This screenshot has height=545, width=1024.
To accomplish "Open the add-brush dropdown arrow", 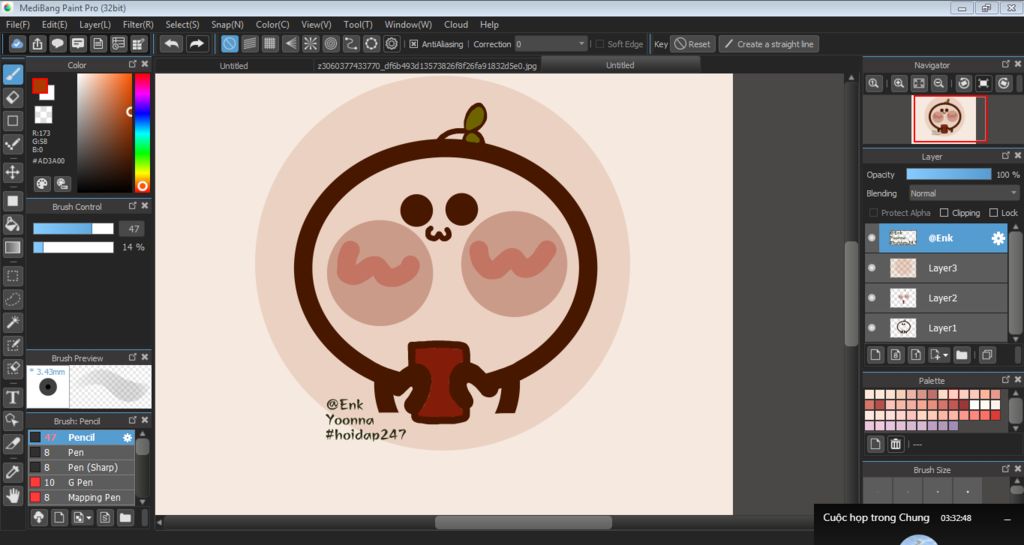I will (x=89, y=518).
